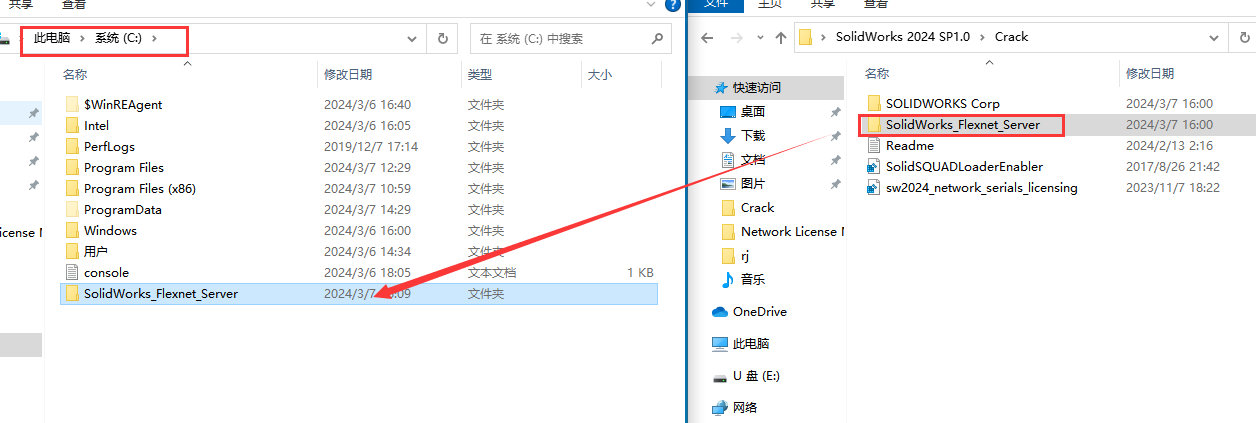
Task: Select the SOLIDWORKS Corp folder icon
Action: 873,103
